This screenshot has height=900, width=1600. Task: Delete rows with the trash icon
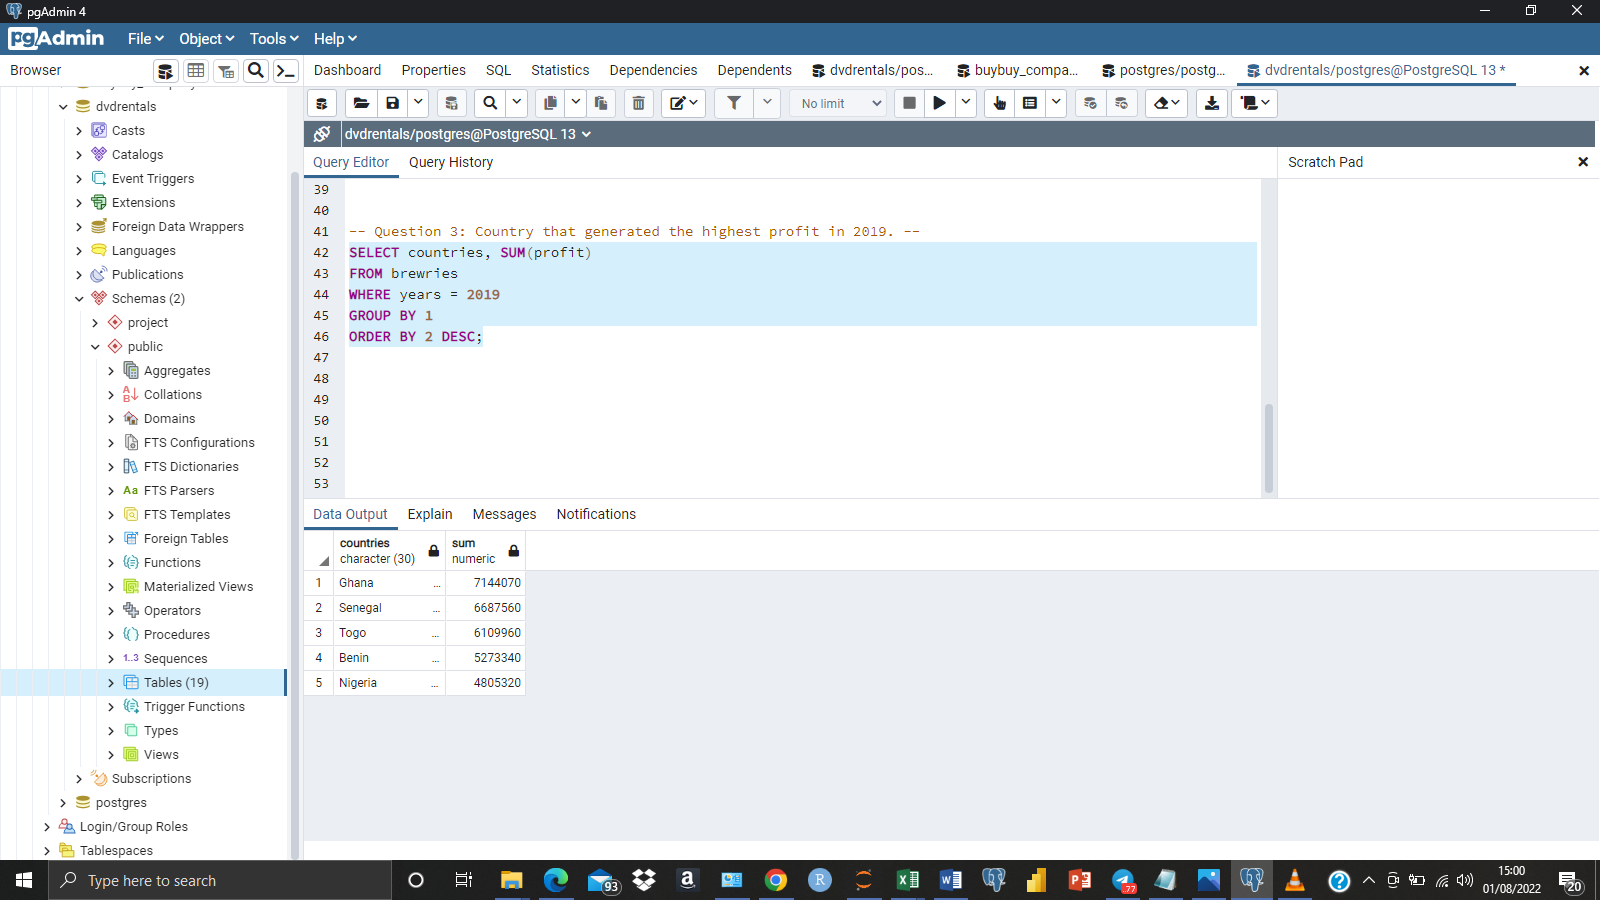(x=639, y=103)
